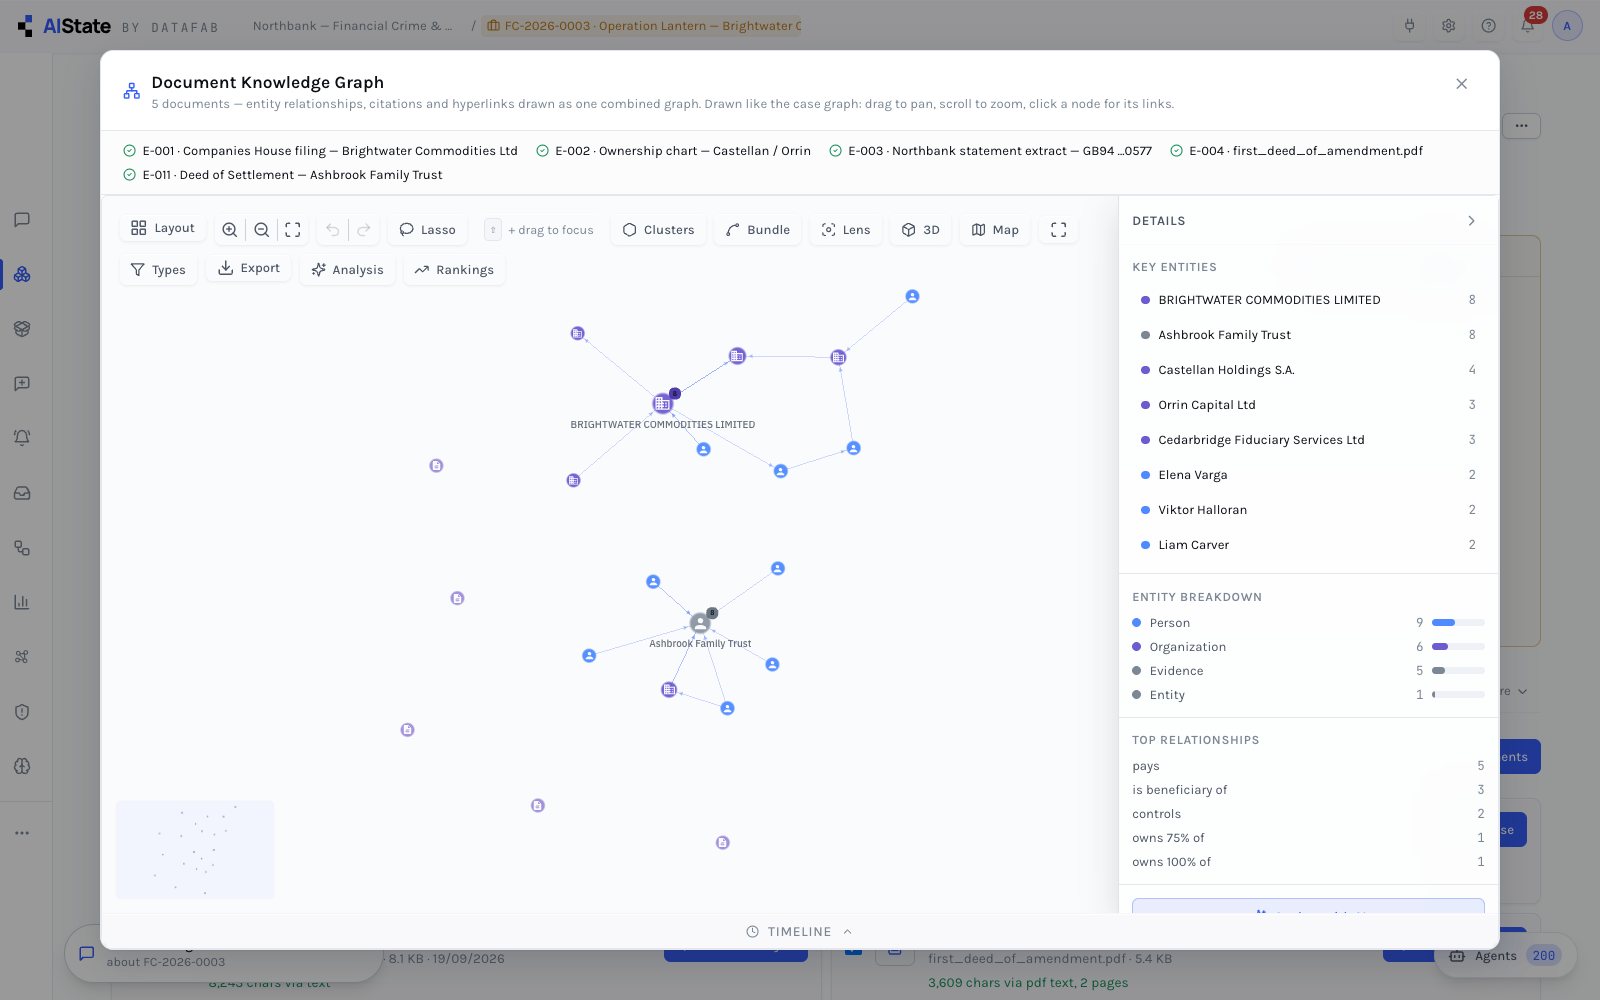Click 'is beneficiary of' relationship row
The height and width of the screenshot is (1000, 1600).
(1308, 790)
